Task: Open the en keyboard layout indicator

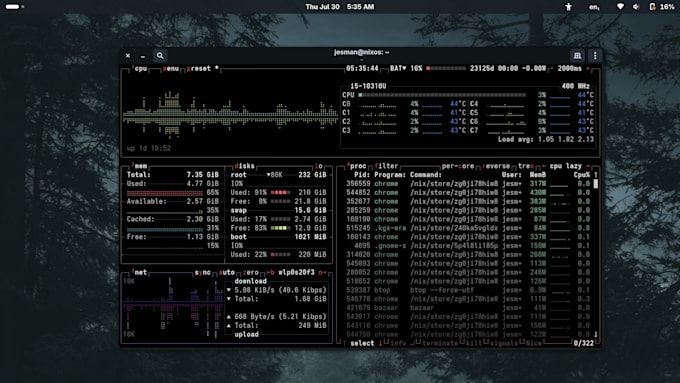Action: click(594, 7)
